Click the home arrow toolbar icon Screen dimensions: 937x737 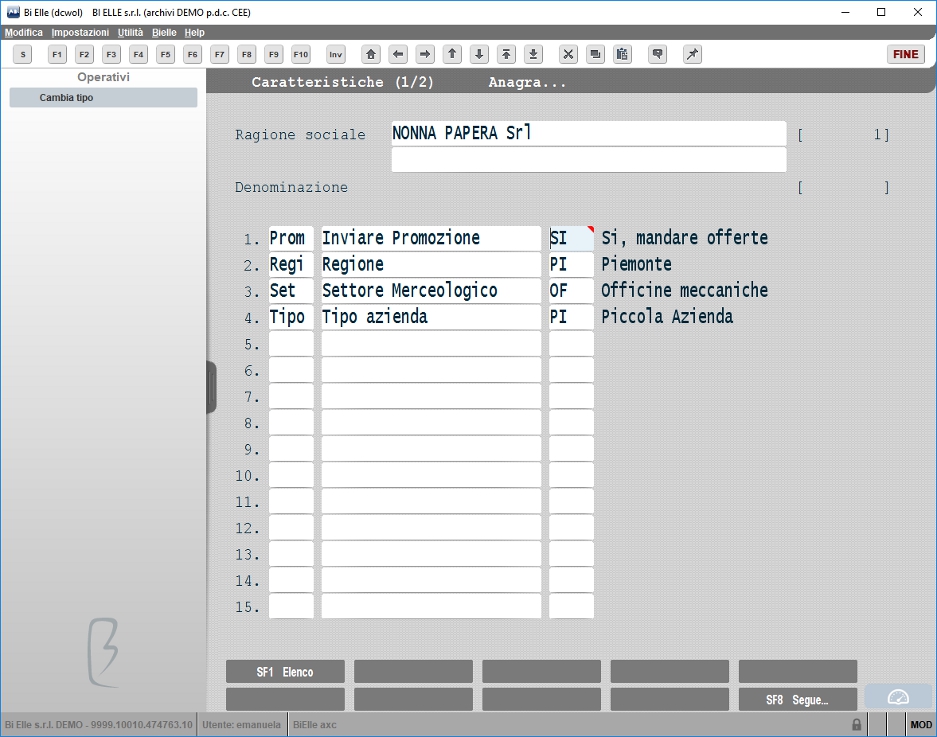[370, 54]
